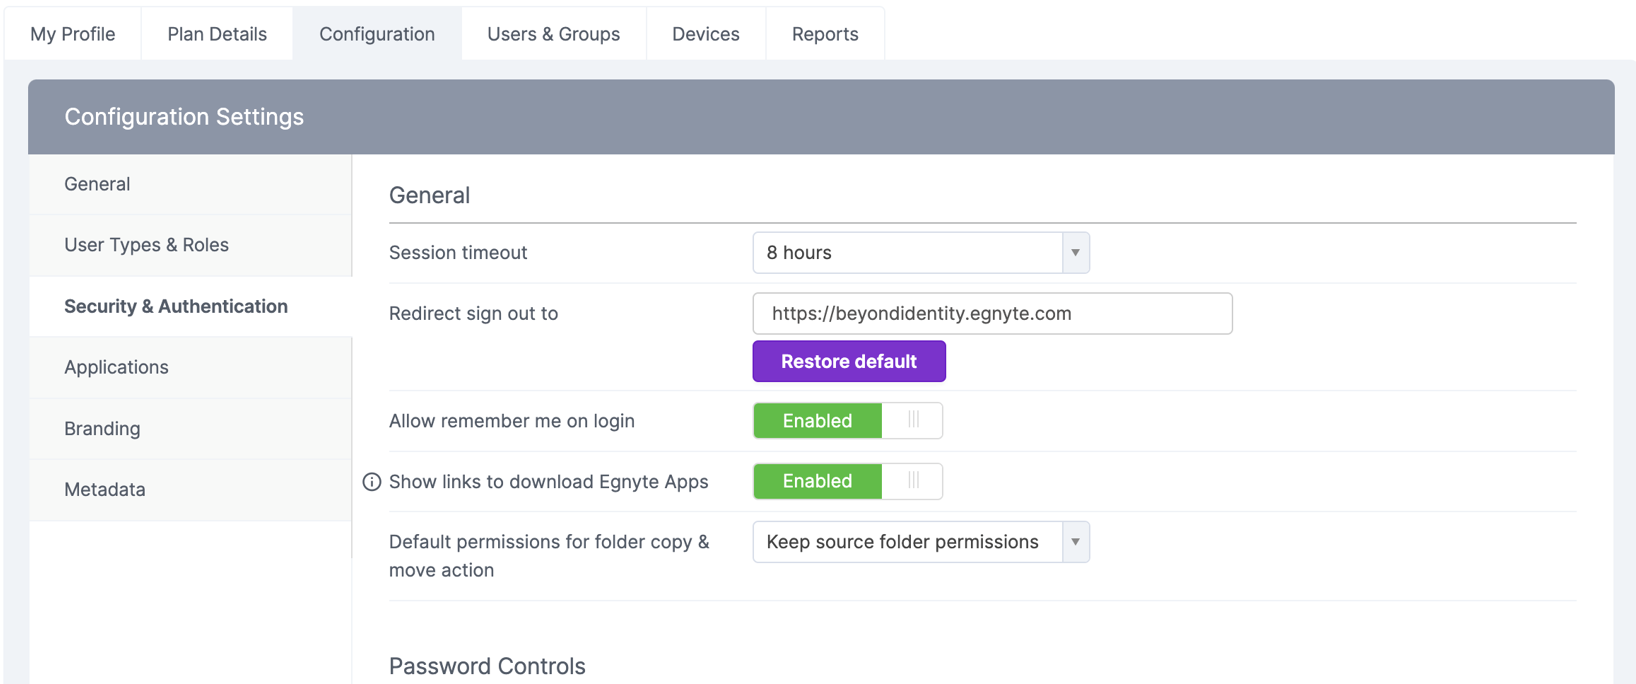Open Security & Authentication settings

point(176,306)
